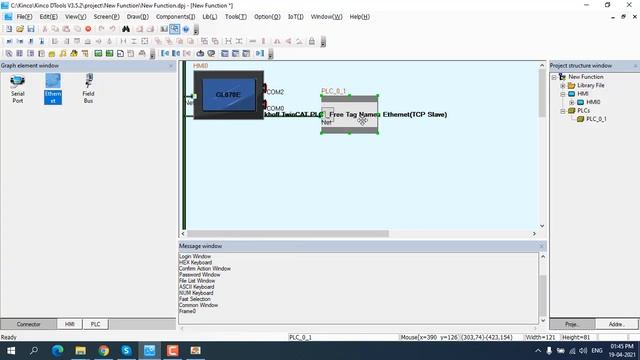This screenshot has height=360, width=640.
Task: Switch to the PLC tab
Action: [96, 324]
